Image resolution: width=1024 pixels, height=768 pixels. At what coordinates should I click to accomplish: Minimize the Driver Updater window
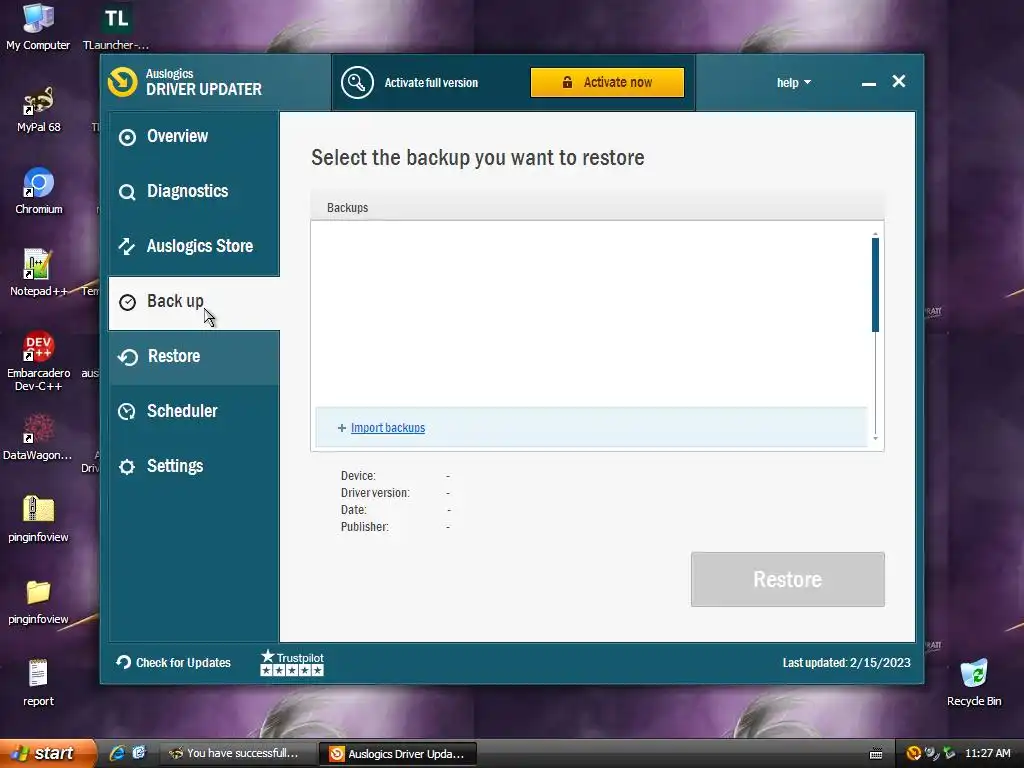click(869, 84)
